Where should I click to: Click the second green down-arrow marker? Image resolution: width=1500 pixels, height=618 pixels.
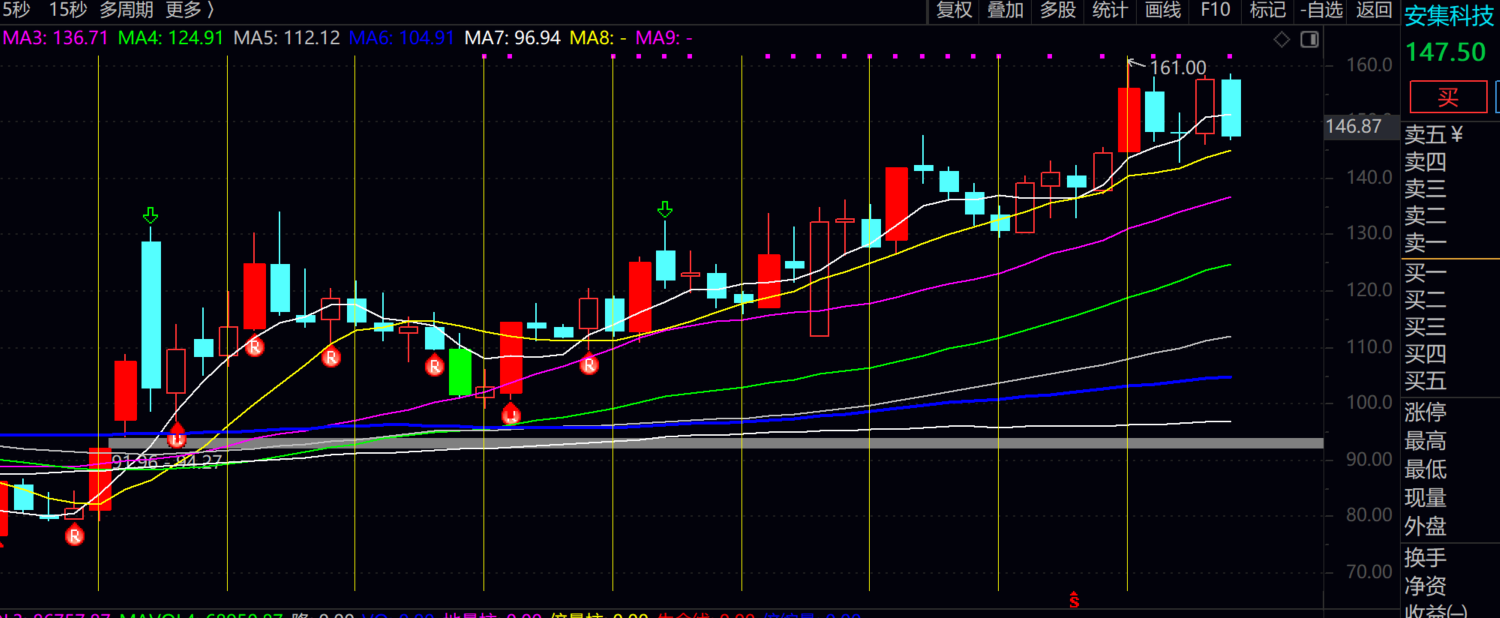pos(665,209)
